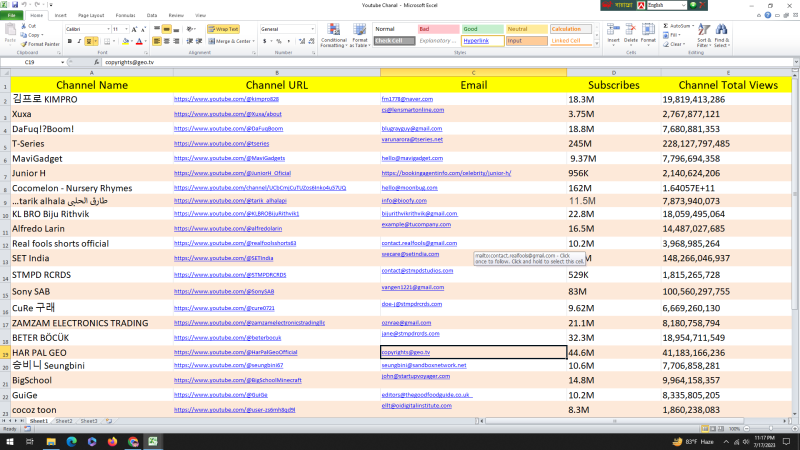The height and width of the screenshot is (450, 800).
Task: Switch to the Data tab
Action: [152, 15]
